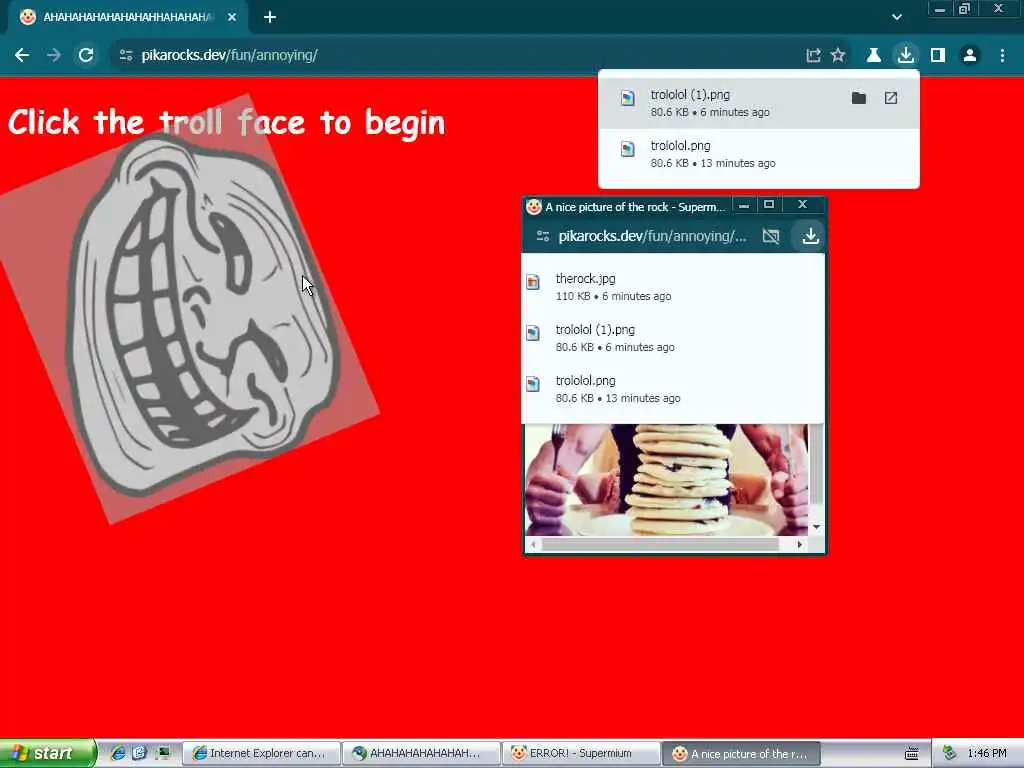Open the experiments flask icon
This screenshot has height=768, width=1024.
(x=873, y=56)
